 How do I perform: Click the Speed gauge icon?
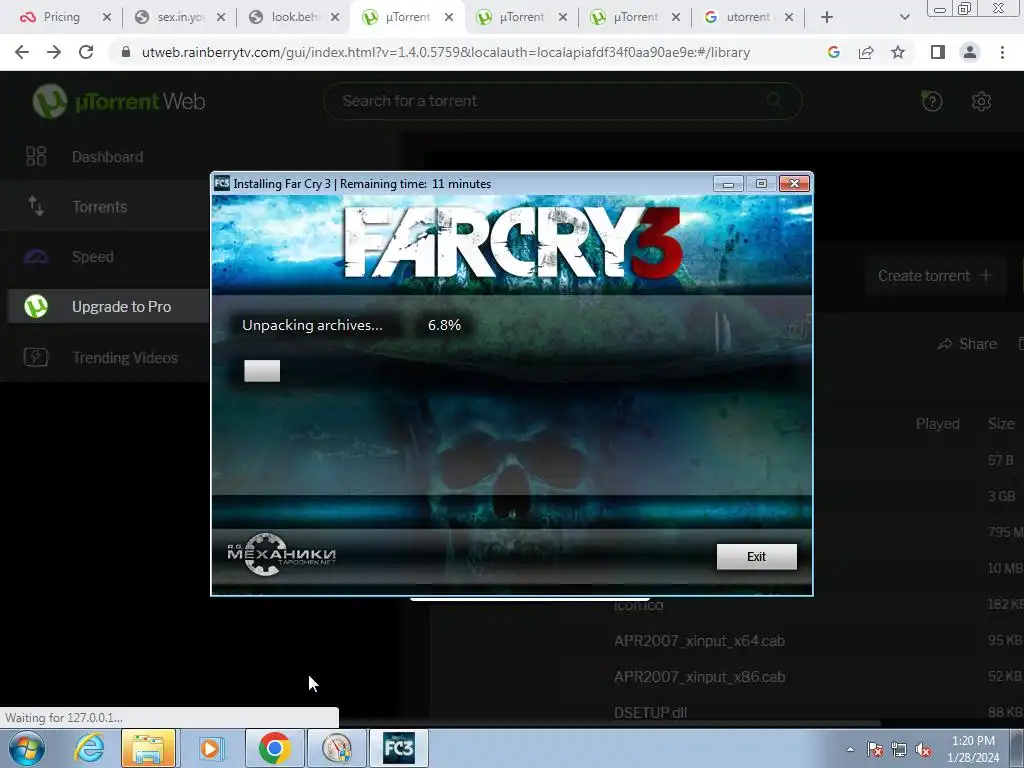coord(36,257)
